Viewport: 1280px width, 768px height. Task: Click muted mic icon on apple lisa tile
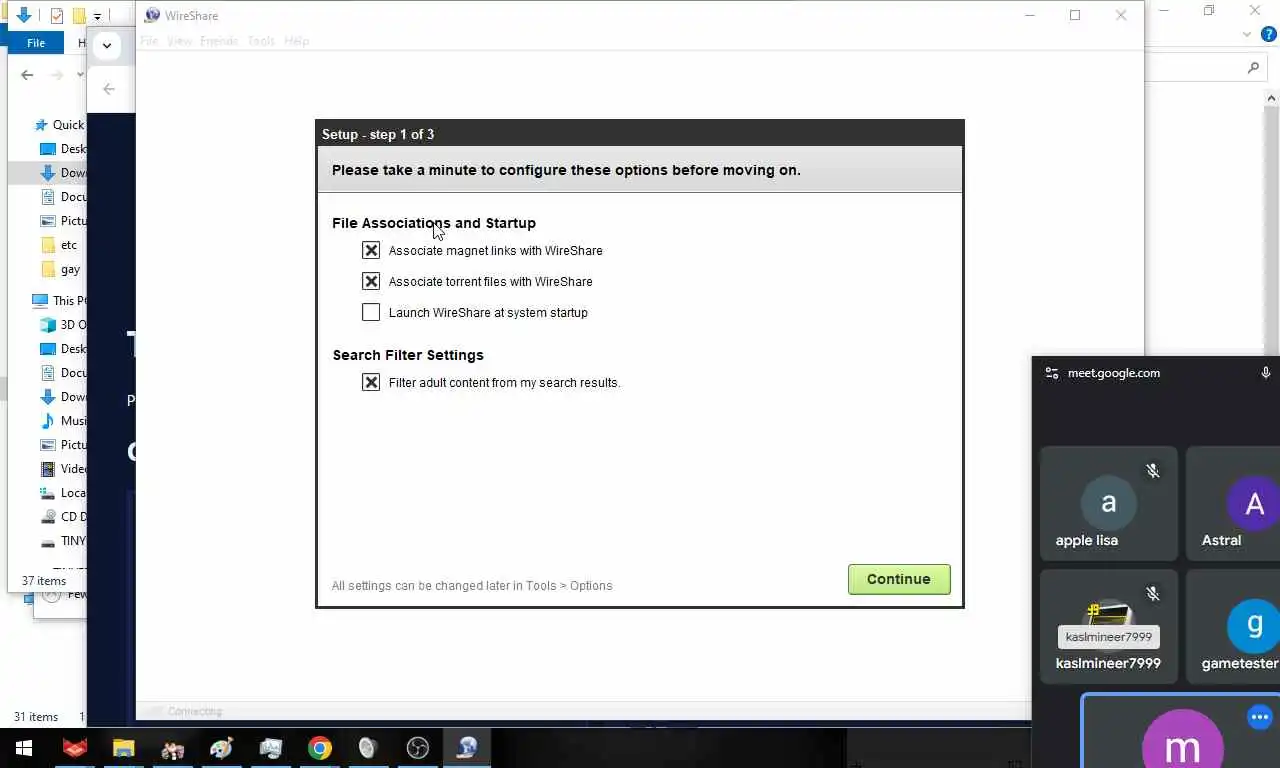click(1153, 470)
